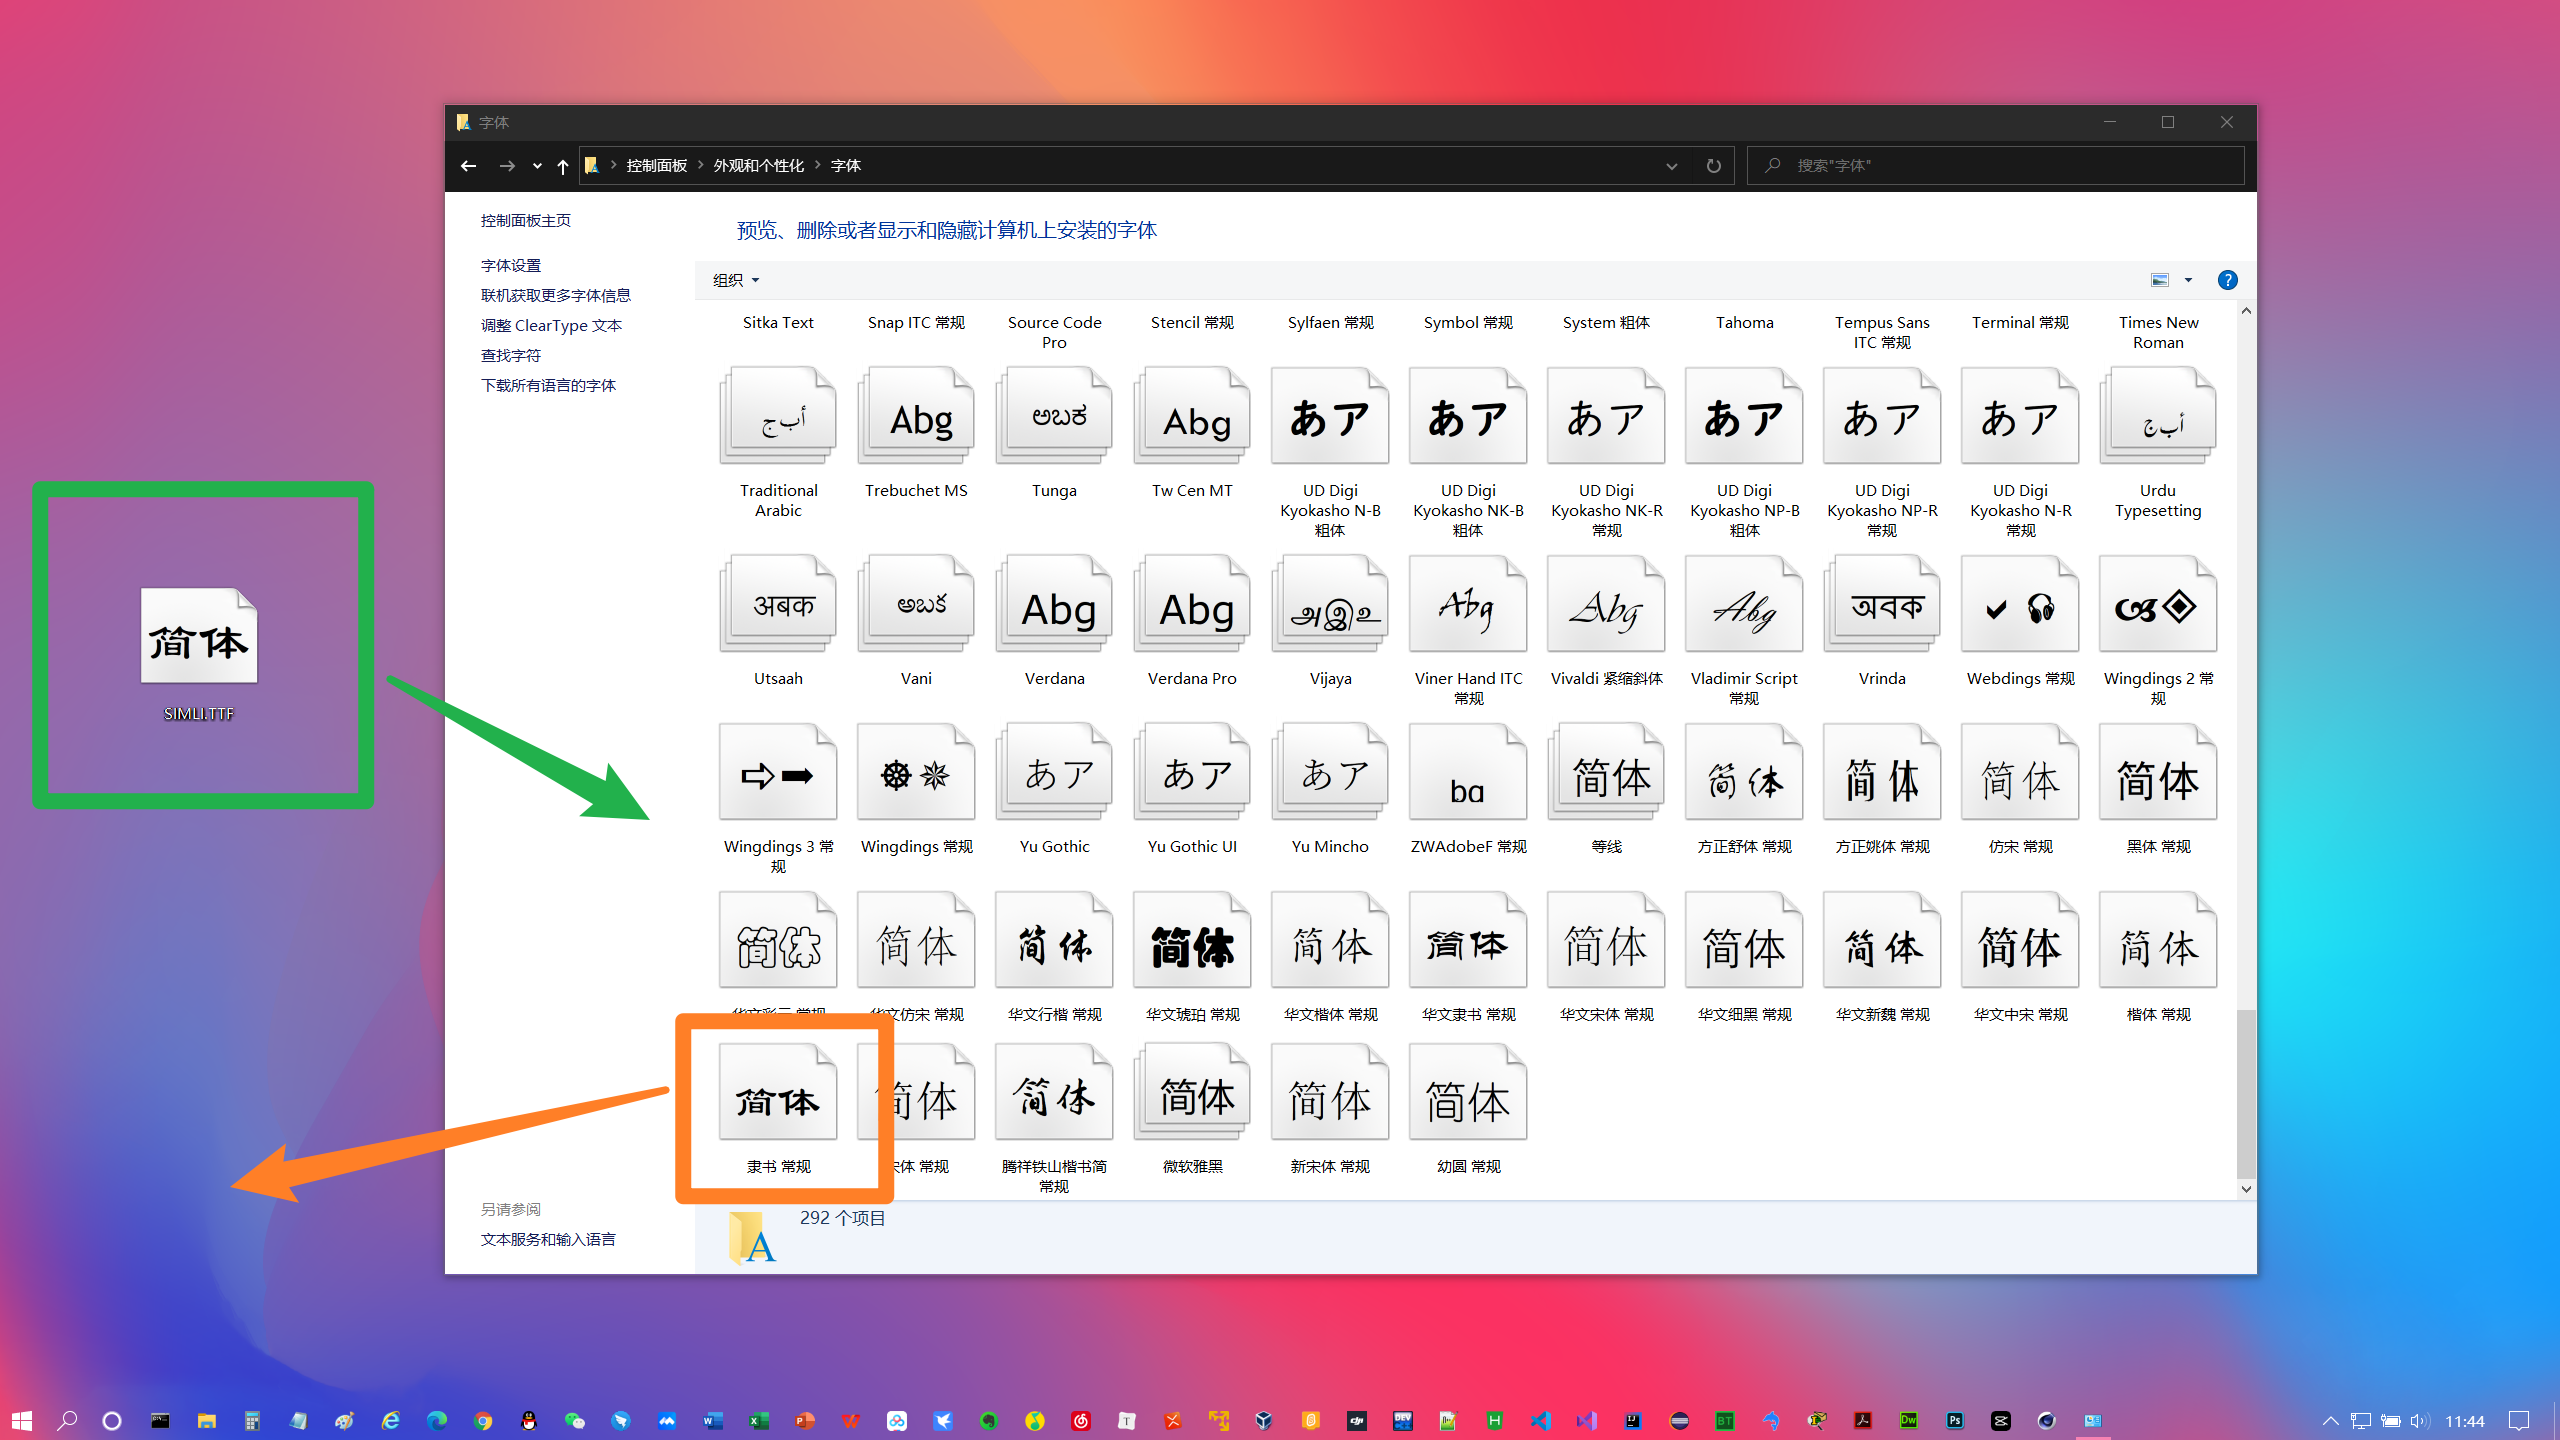Select the ZWAdobeF 常规 font icon

1468,773
